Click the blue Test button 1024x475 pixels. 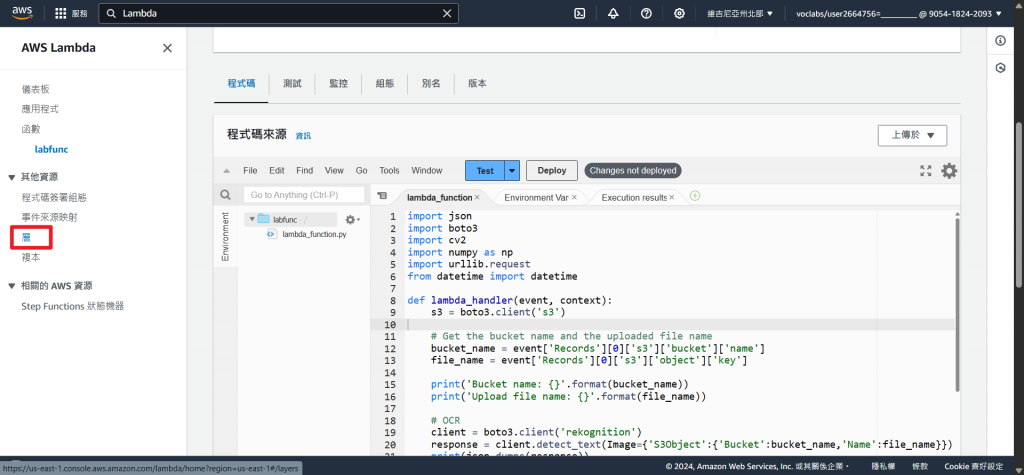pyautogui.click(x=485, y=171)
